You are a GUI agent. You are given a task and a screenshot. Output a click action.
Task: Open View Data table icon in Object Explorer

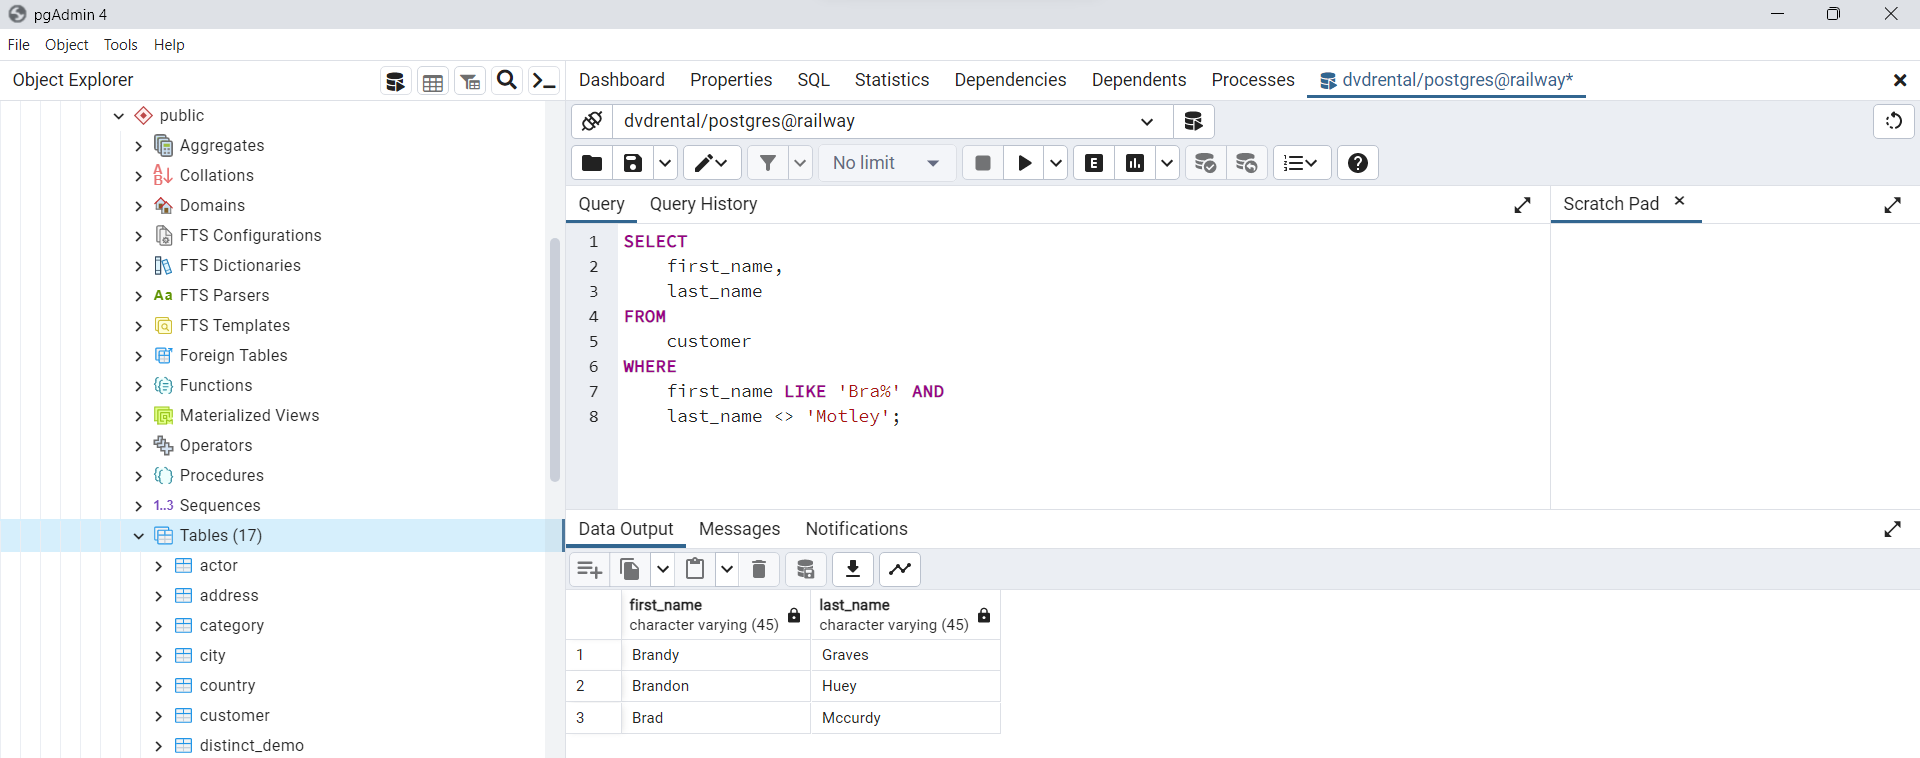tap(433, 81)
